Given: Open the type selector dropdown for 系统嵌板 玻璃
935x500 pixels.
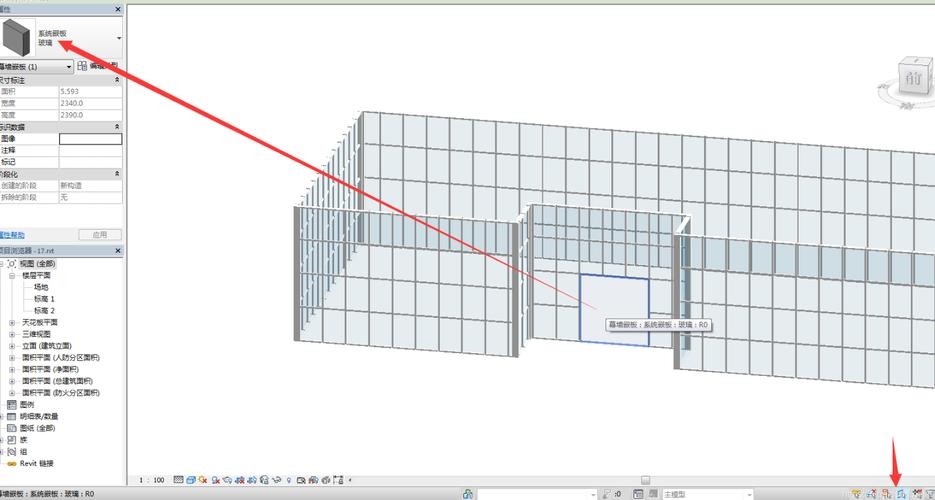Looking at the screenshot, I should [119, 38].
